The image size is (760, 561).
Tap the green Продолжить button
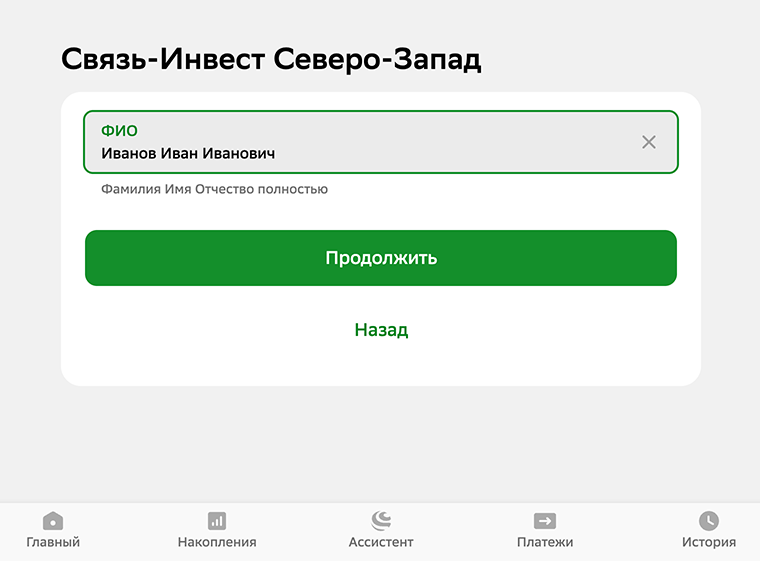point(381,258)
